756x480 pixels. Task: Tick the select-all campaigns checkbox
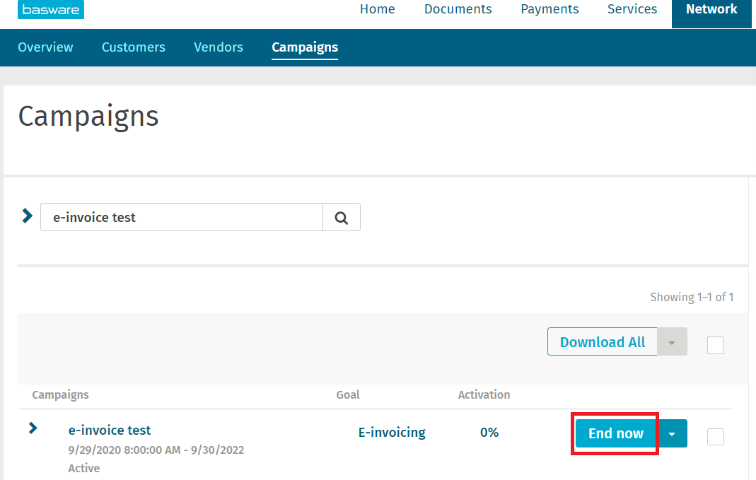(715, 344)
